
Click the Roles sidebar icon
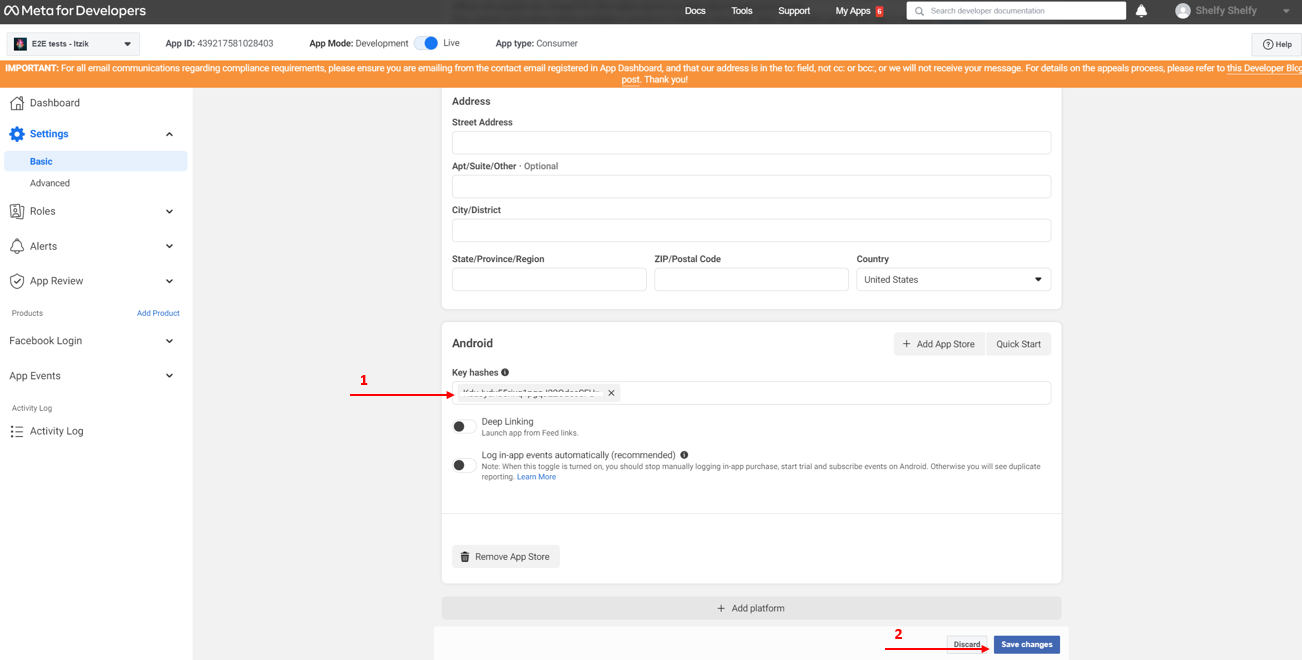click(17, 211)
